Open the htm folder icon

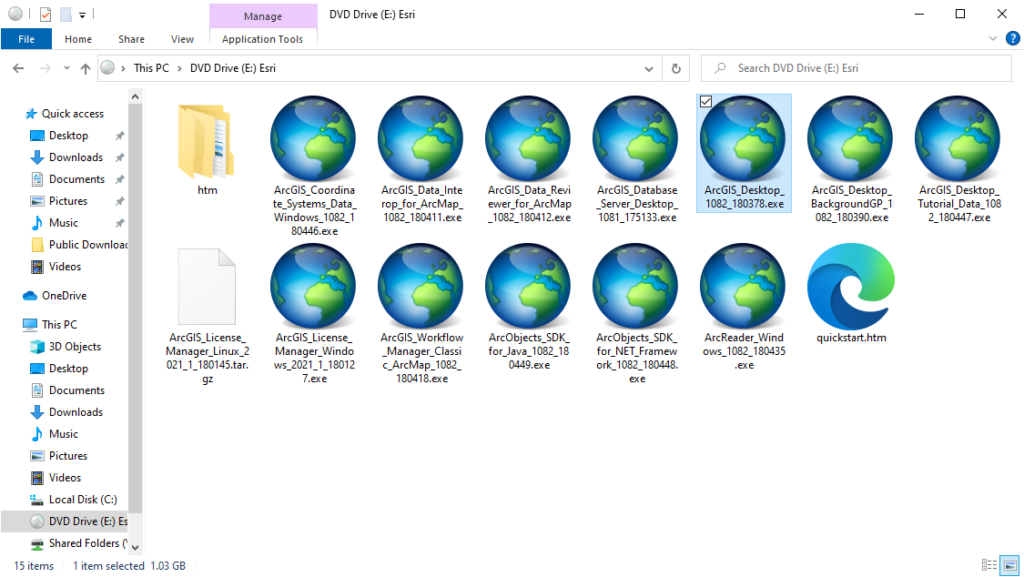point(206,142)
